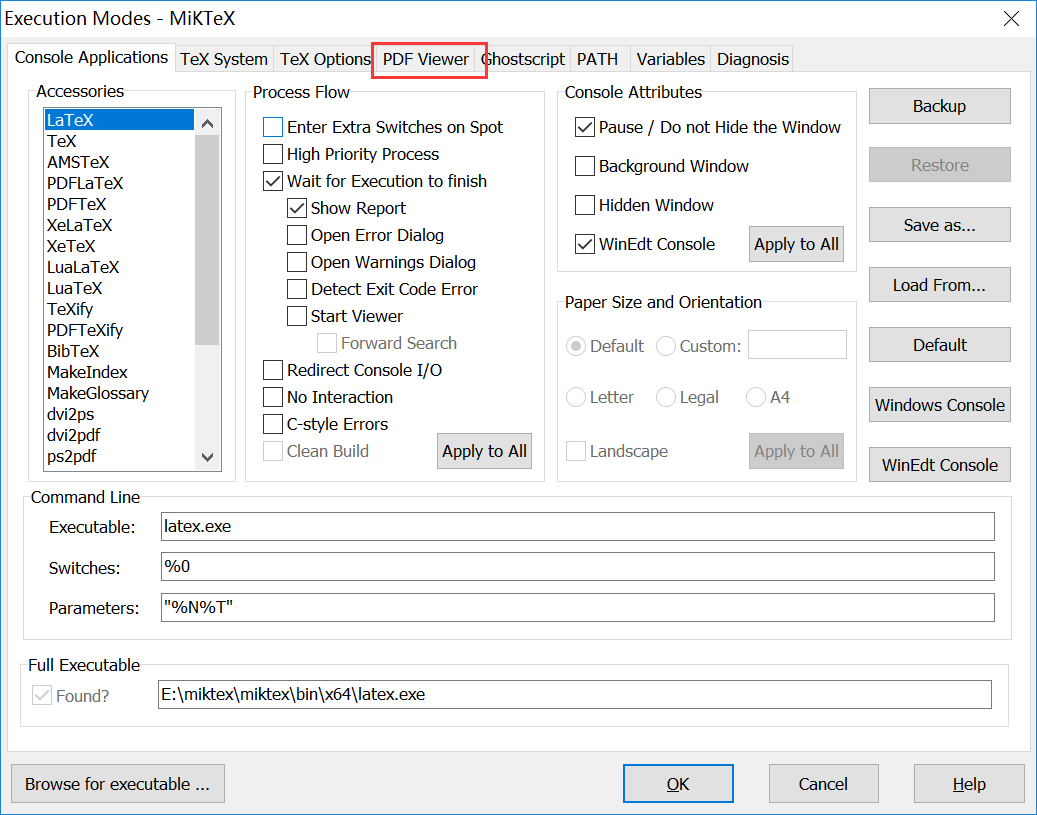Click the Full Executable path field

coord(575,695)
